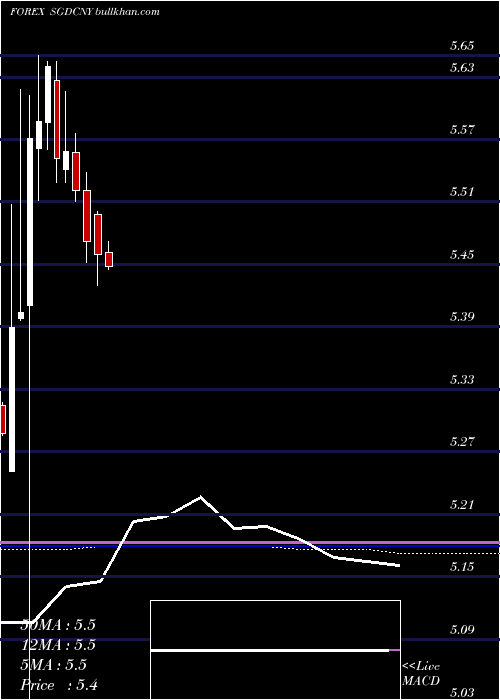The width and height of the screenshot is (500, 700).
Task: Click the 5.65 price axis label
Action: (462, 46)
